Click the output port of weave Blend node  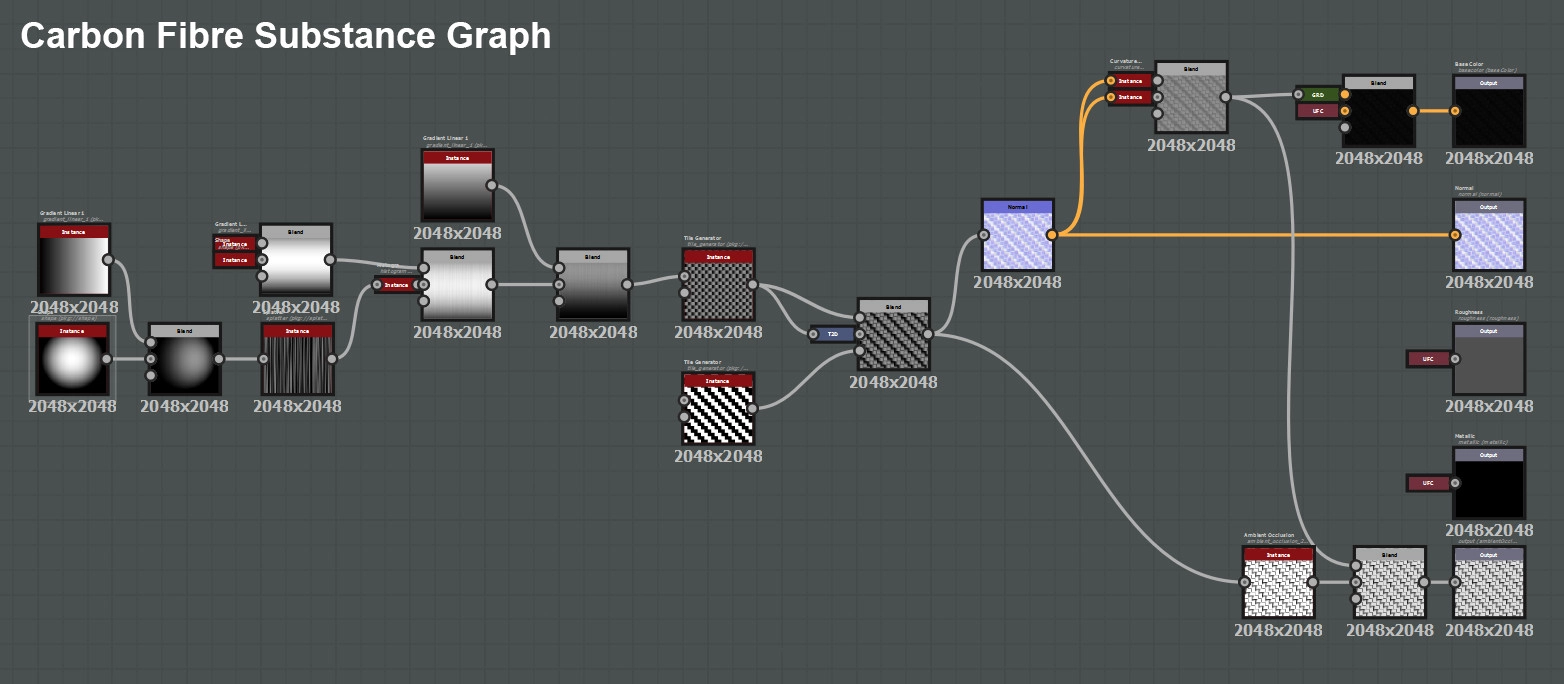point(928,334)
